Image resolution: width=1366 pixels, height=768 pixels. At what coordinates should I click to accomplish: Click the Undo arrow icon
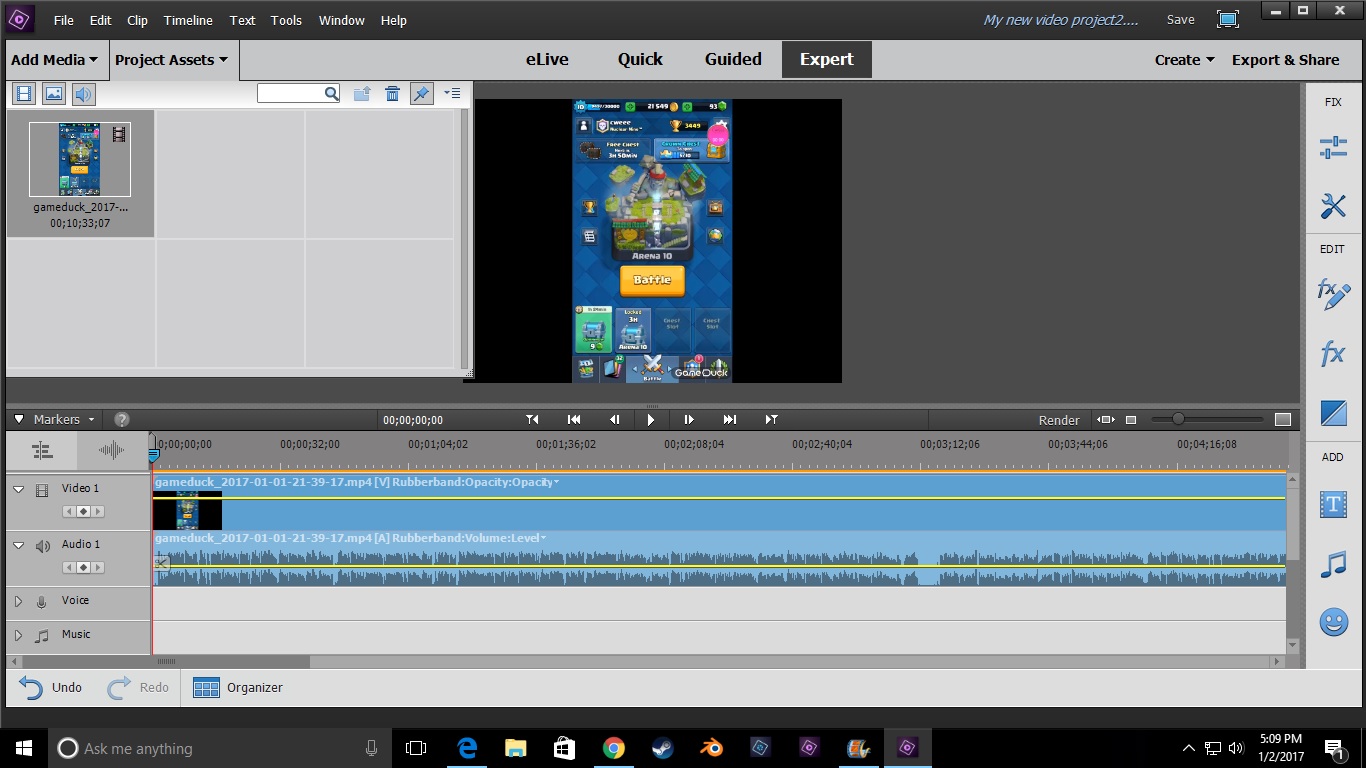[31, 687]
